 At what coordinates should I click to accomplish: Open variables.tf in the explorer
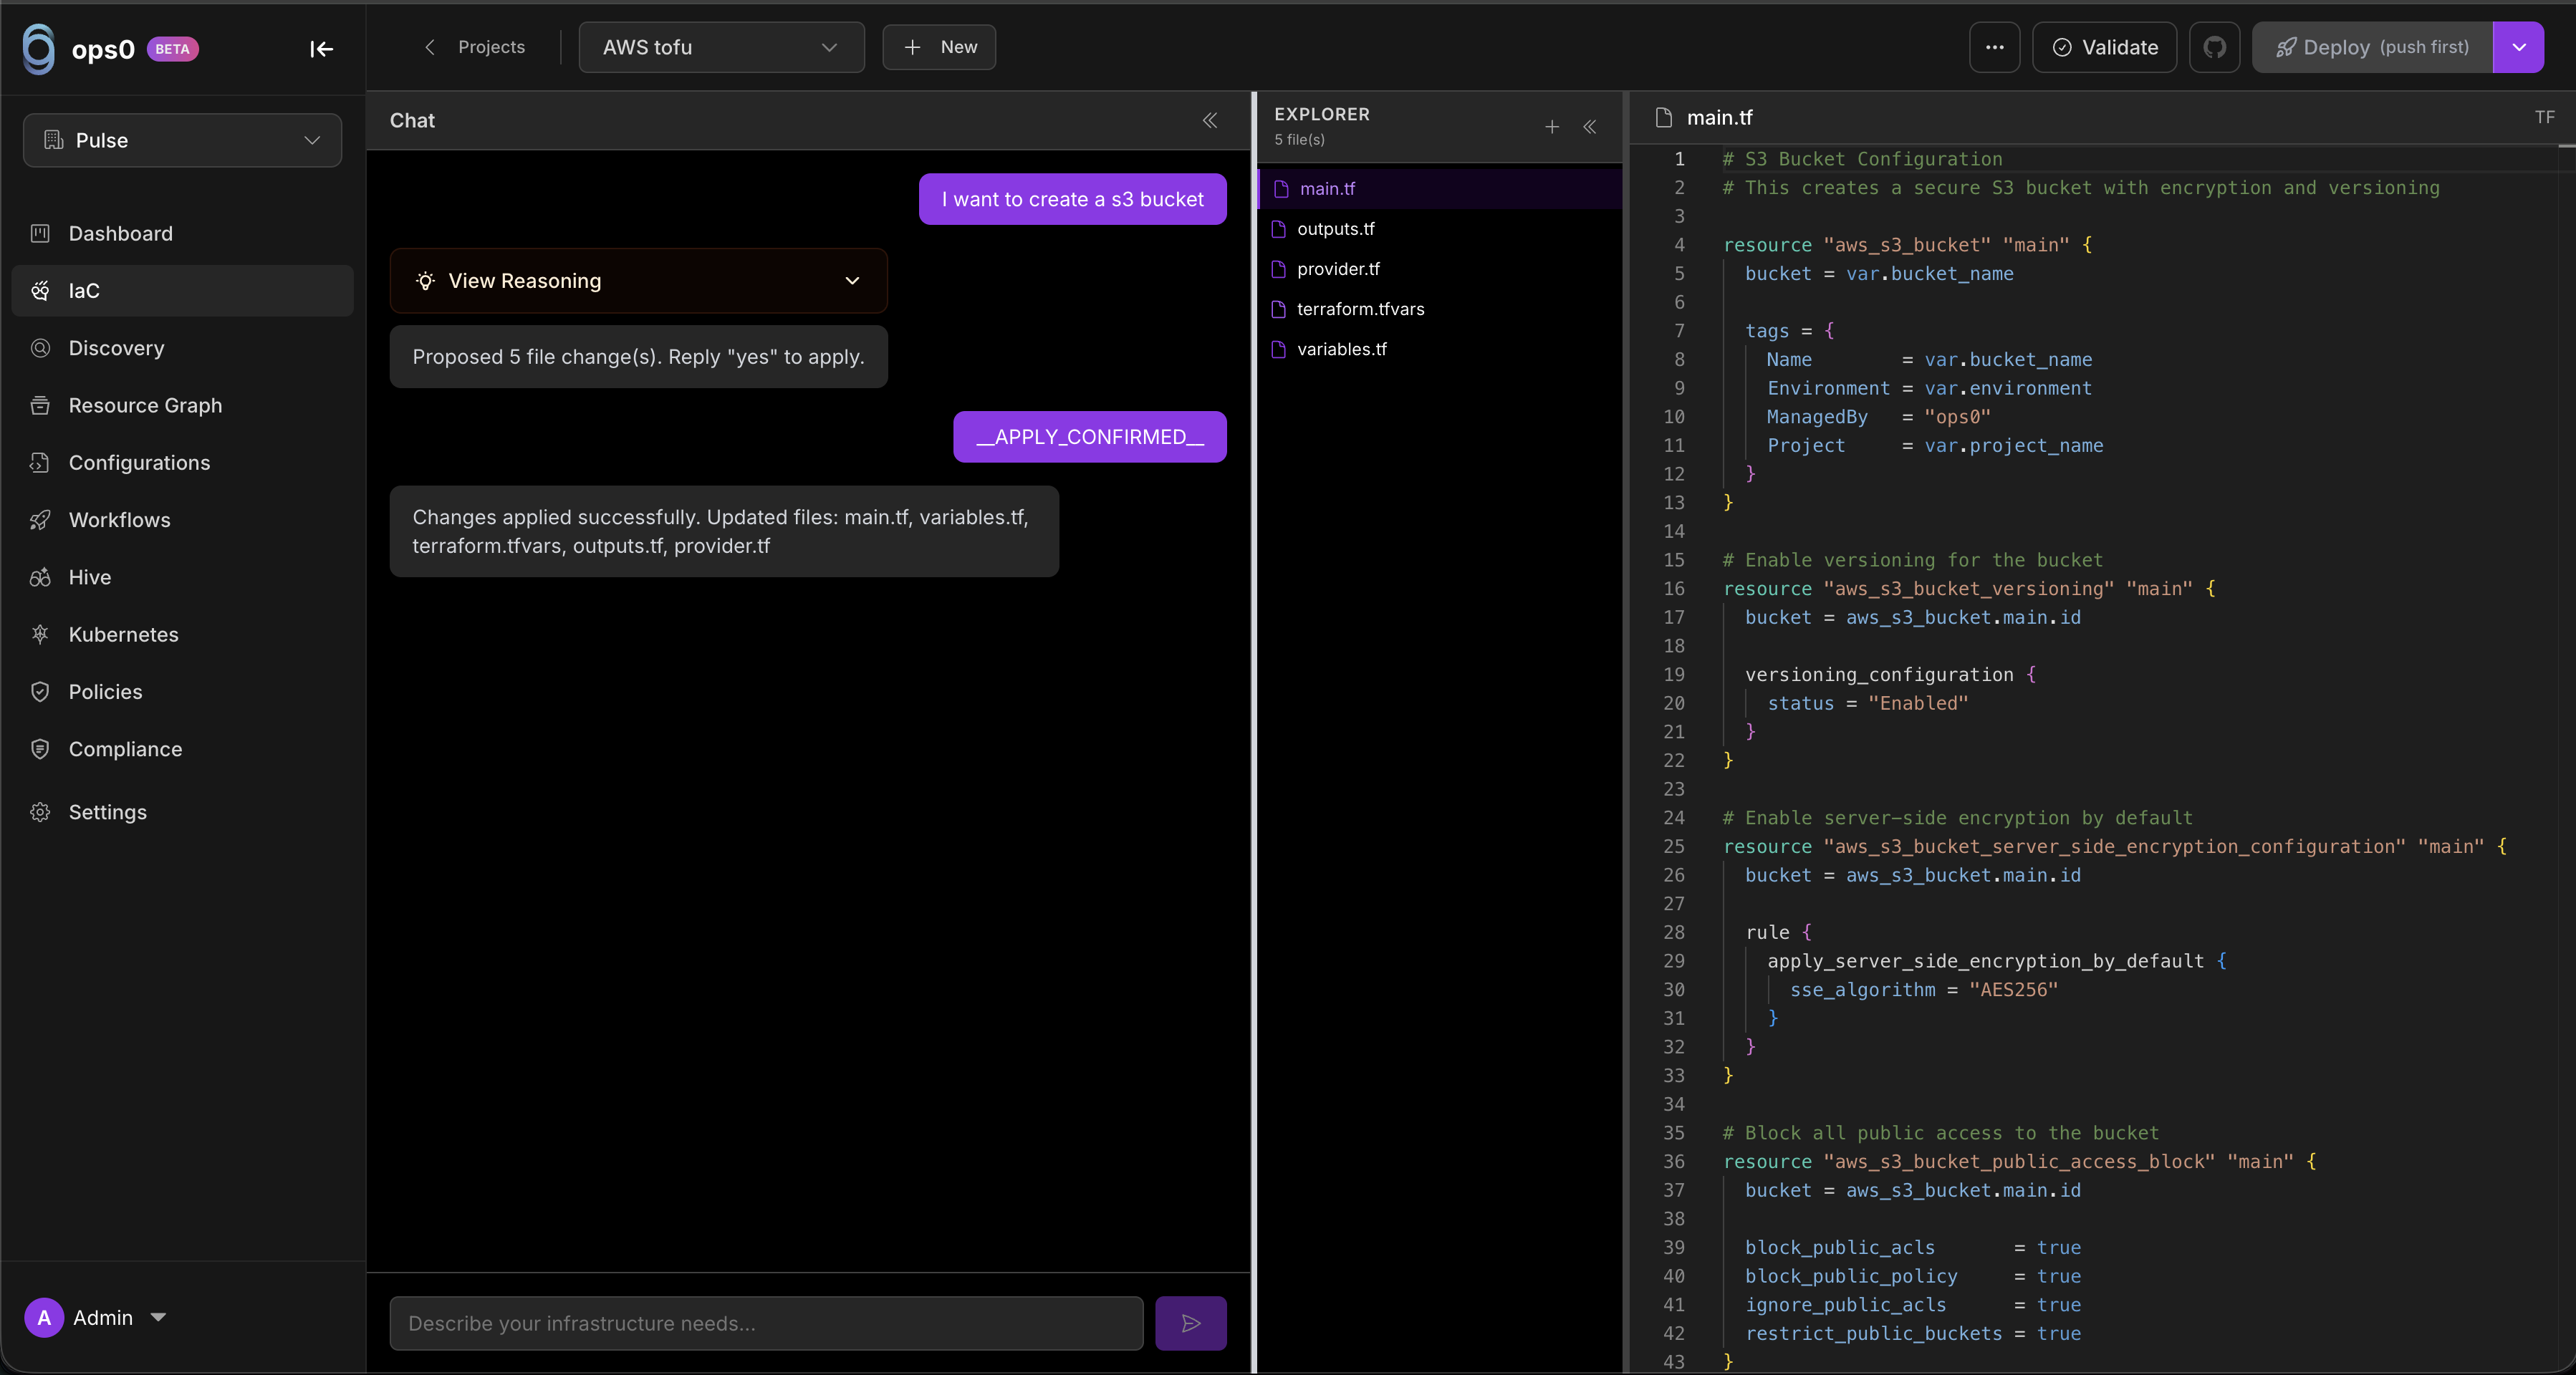coord(1341,349)
